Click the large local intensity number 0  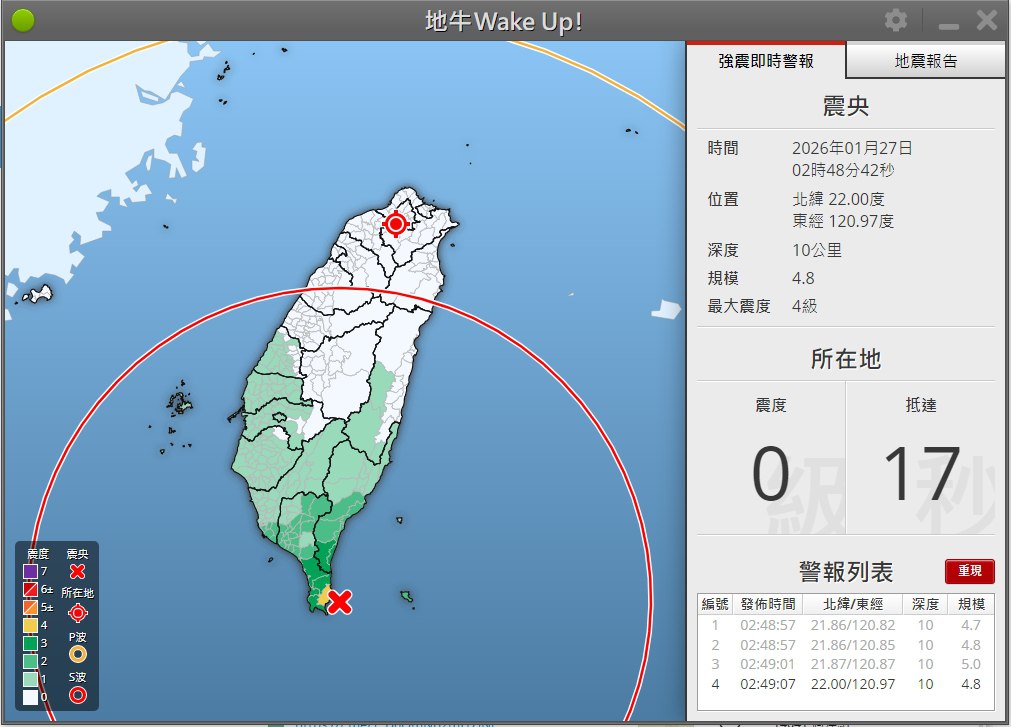tap(771, 474)
